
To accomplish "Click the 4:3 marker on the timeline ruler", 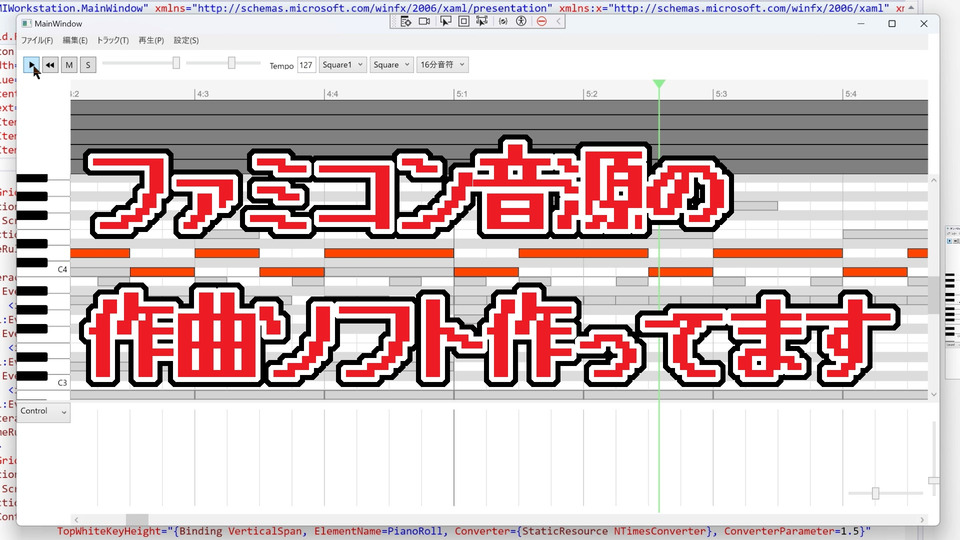I will 203,94.
